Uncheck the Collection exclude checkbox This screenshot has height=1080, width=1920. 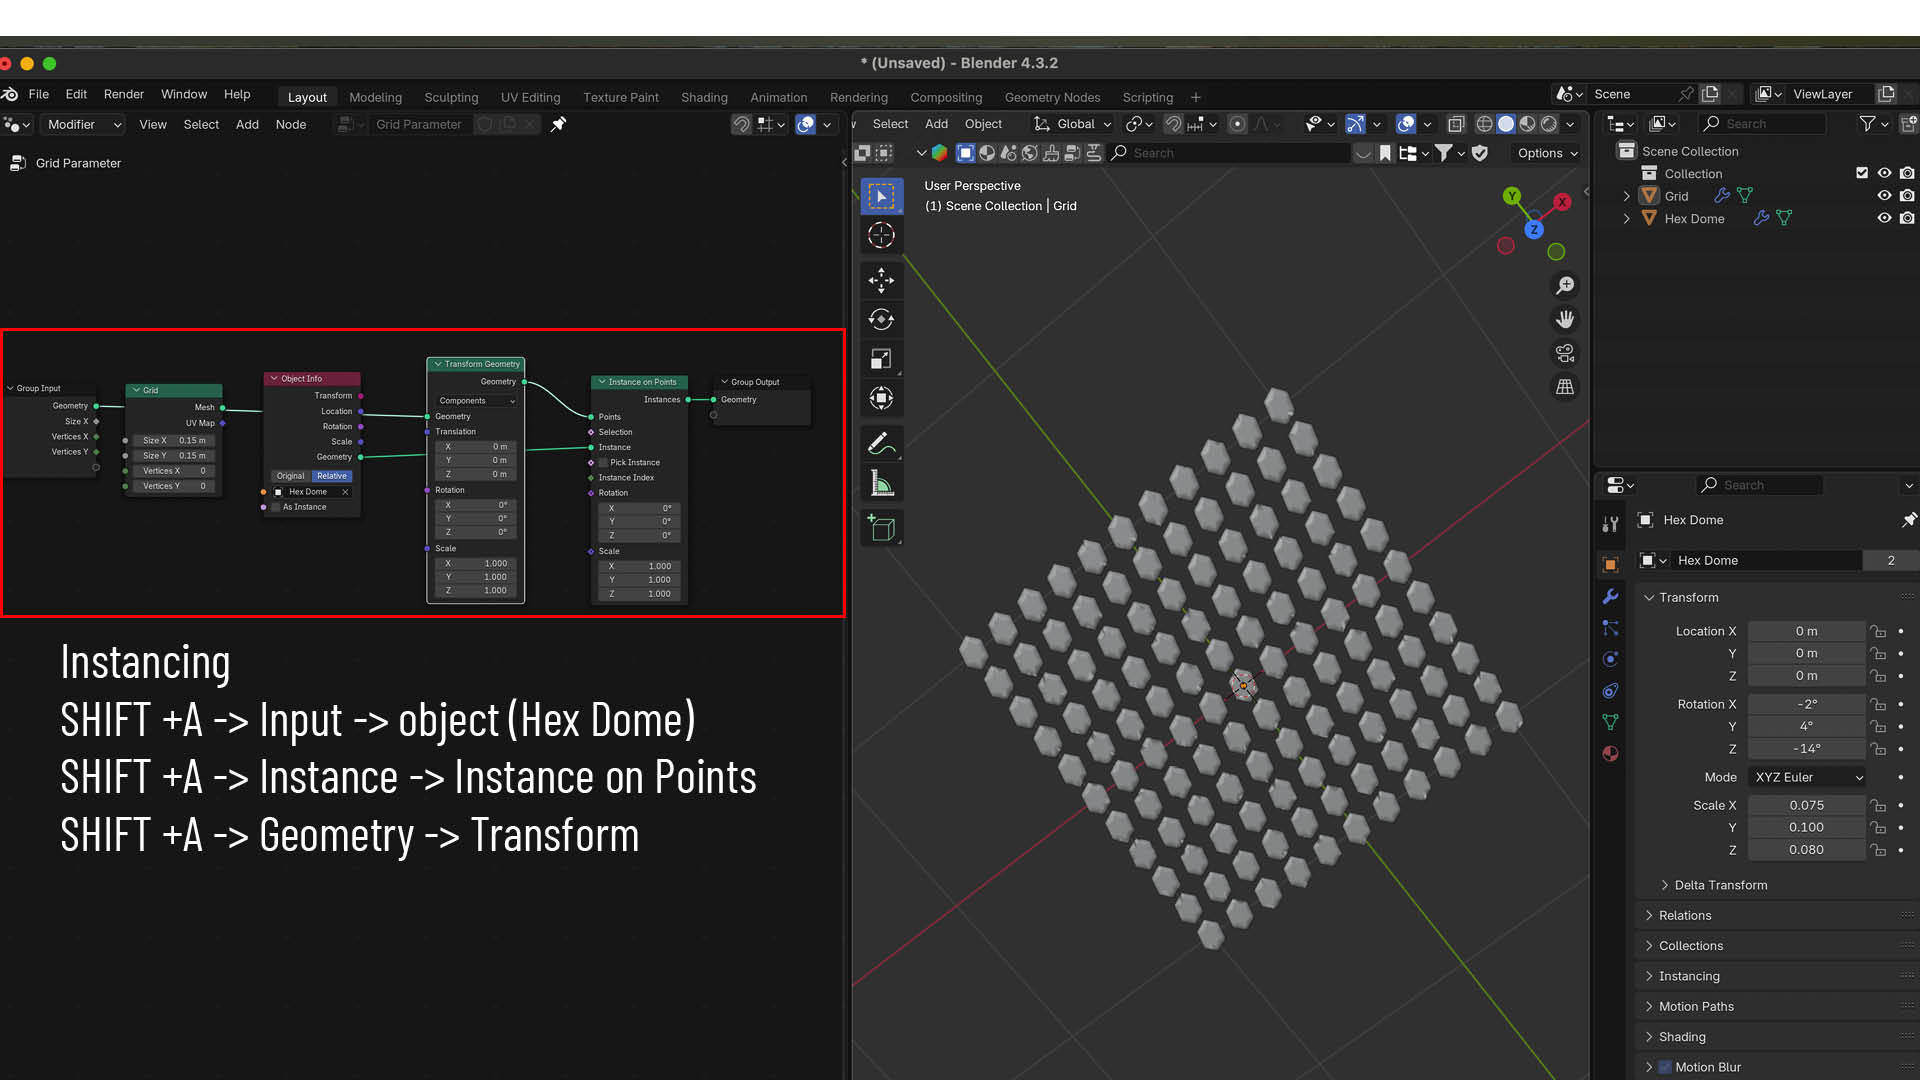pos(1862,173)
